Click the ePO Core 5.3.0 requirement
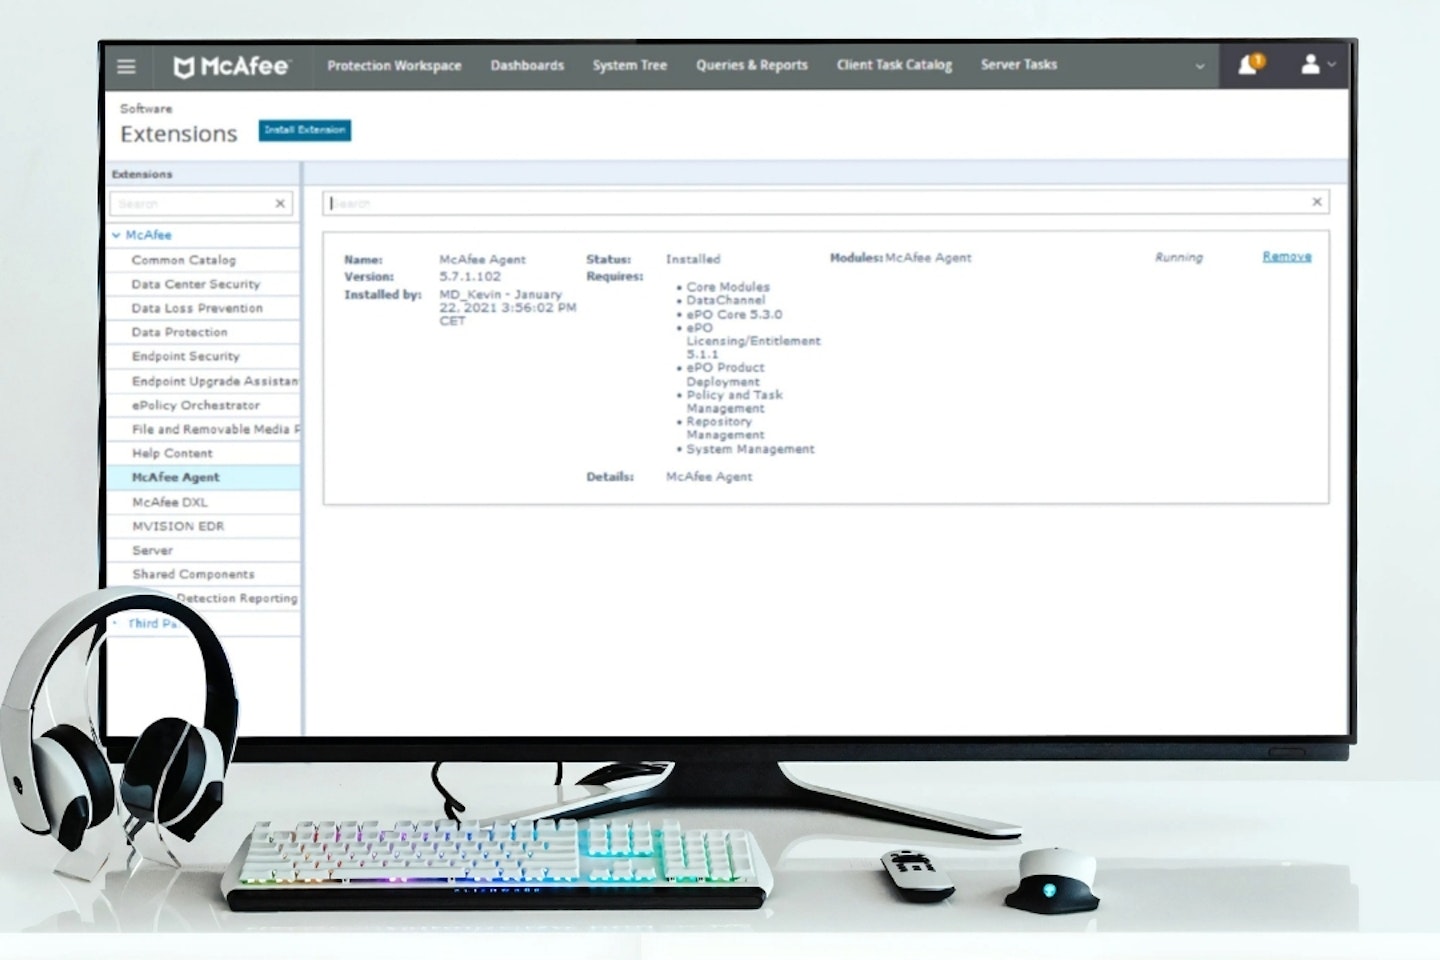This screenshot has width=1440, height=960. coord(734,314)
